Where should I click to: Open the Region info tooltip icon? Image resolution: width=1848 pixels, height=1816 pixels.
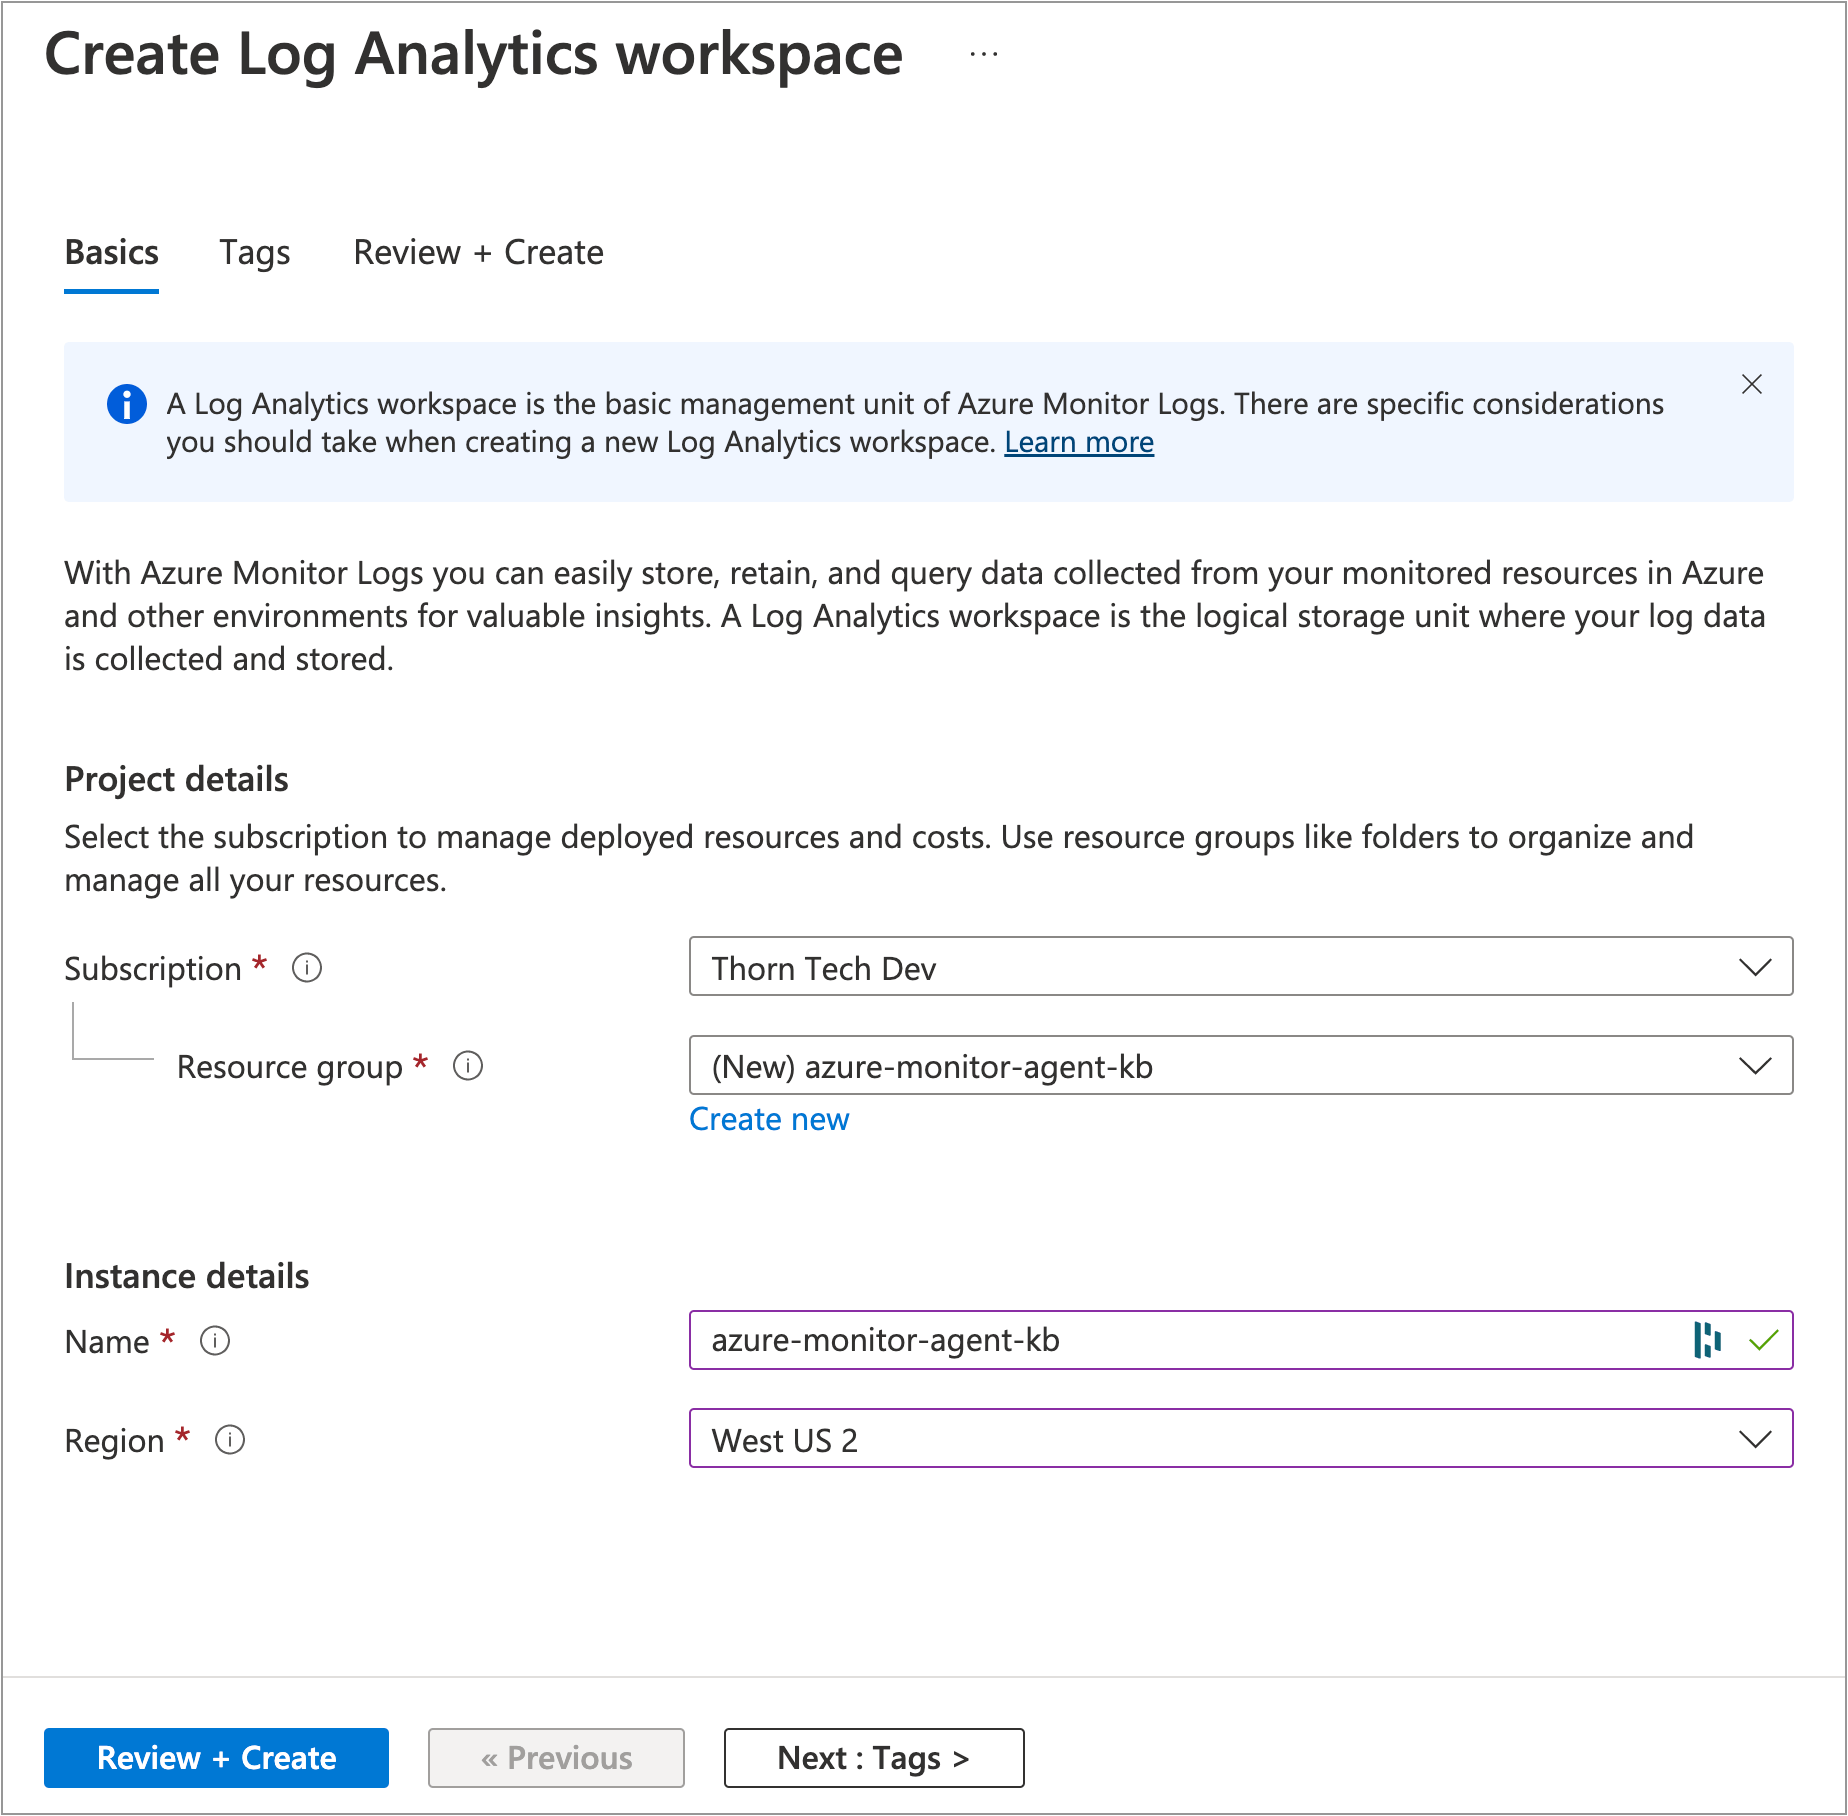point(229,1440)
